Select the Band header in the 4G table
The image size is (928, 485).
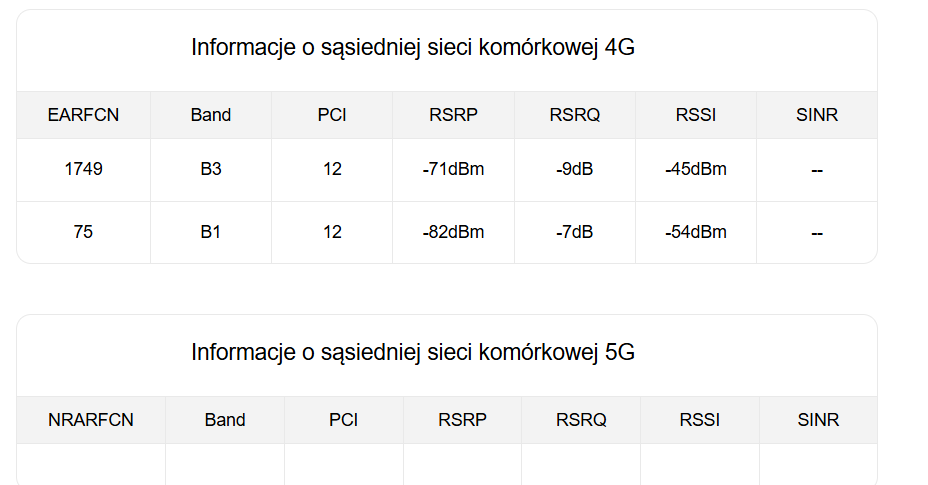210,115
